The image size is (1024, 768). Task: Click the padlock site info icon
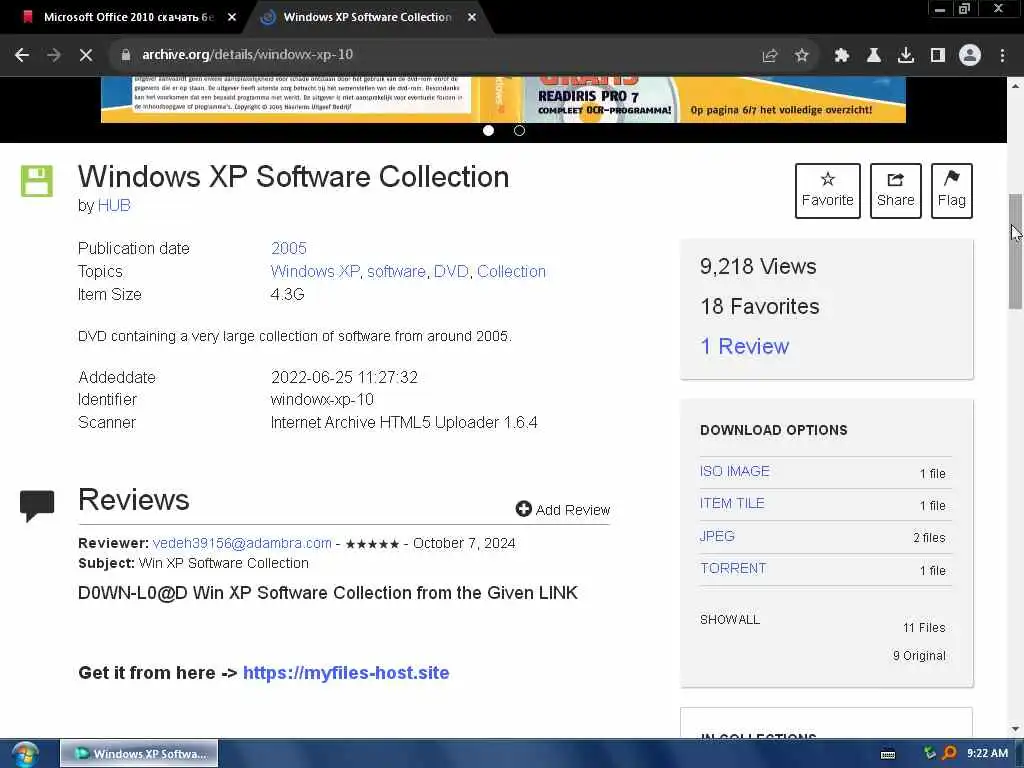click(x=125, y=55)
